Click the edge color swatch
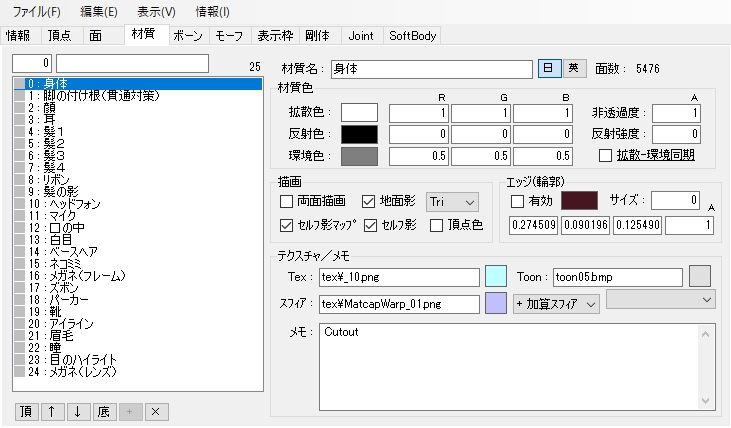 (x=579, y=200)
